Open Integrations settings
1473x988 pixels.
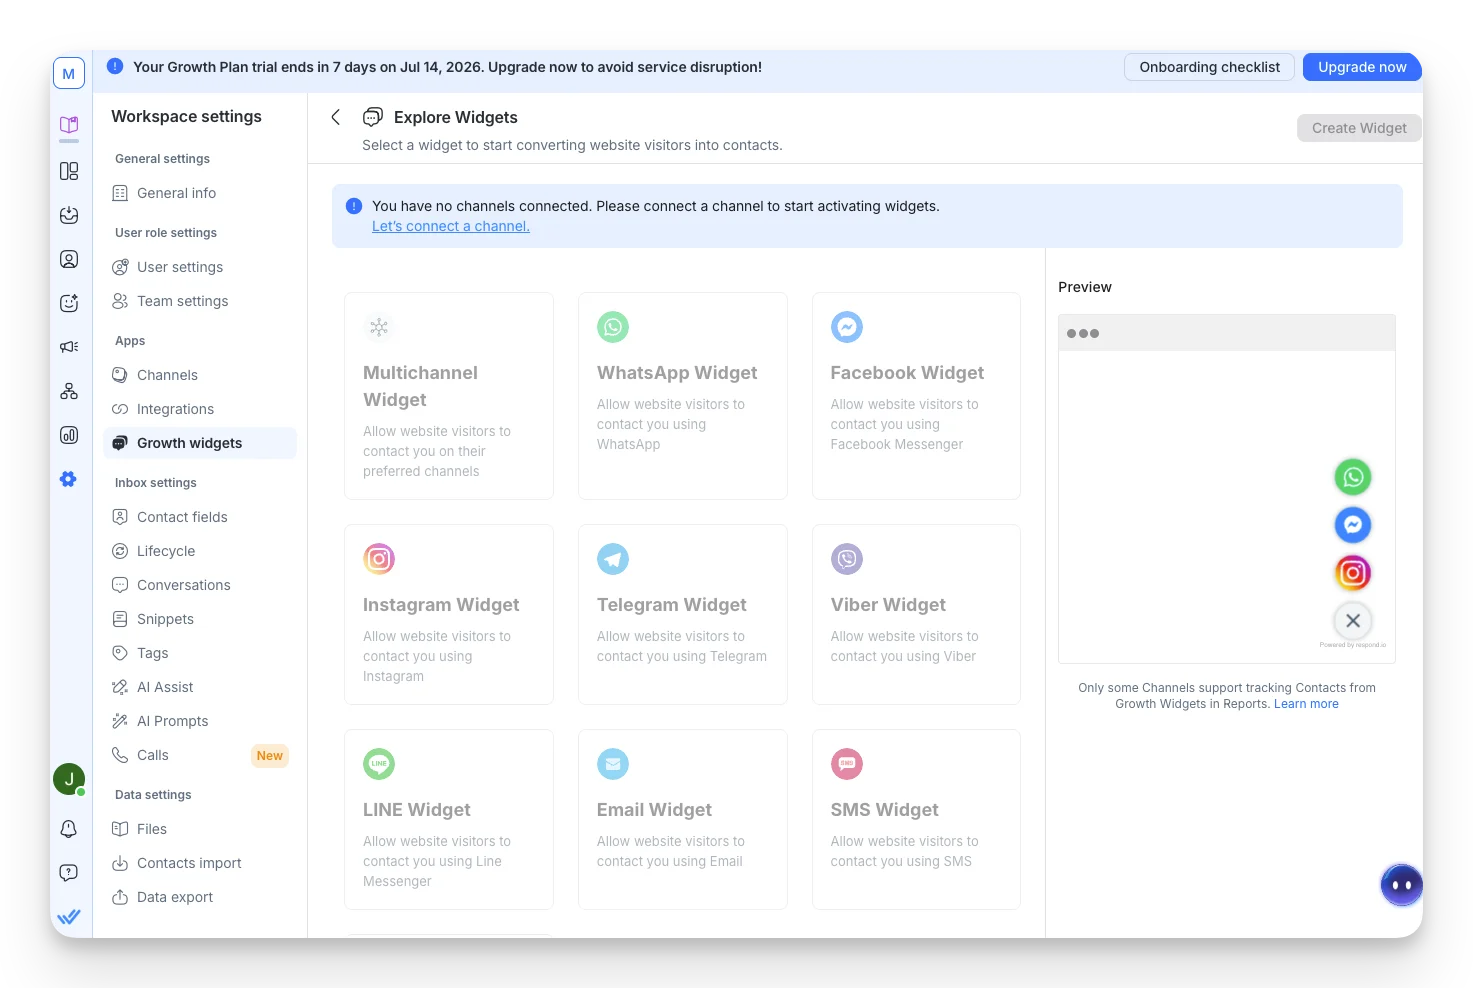(200, 409)
